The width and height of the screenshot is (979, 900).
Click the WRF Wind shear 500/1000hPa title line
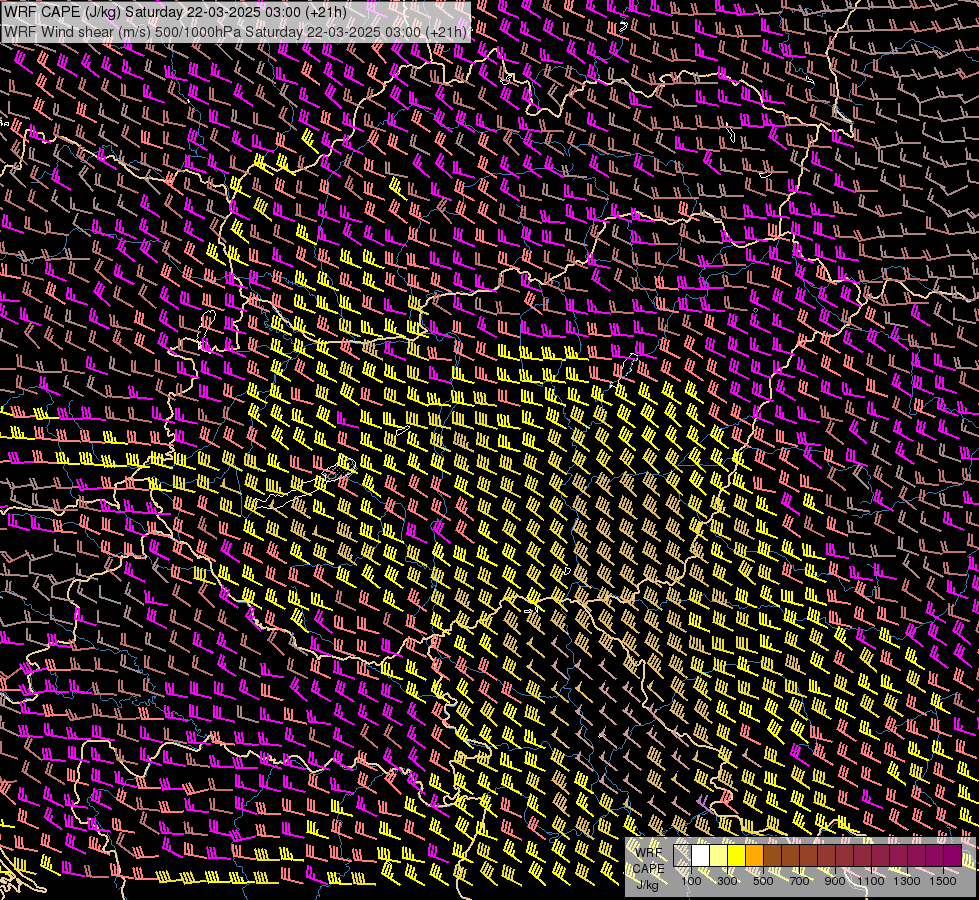235,32
